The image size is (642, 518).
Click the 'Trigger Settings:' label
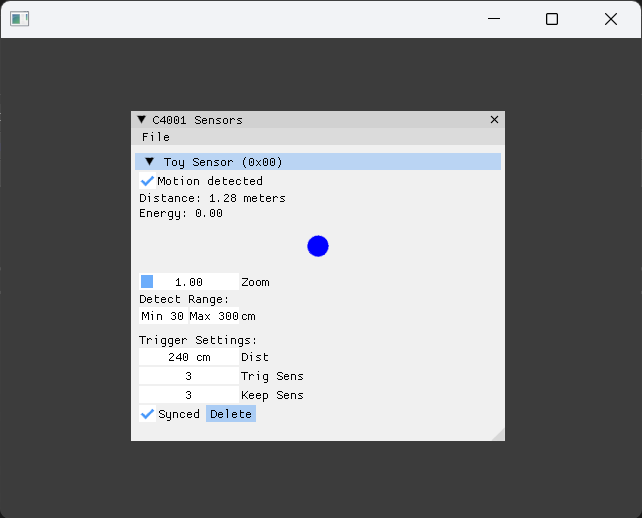[198, 340]
